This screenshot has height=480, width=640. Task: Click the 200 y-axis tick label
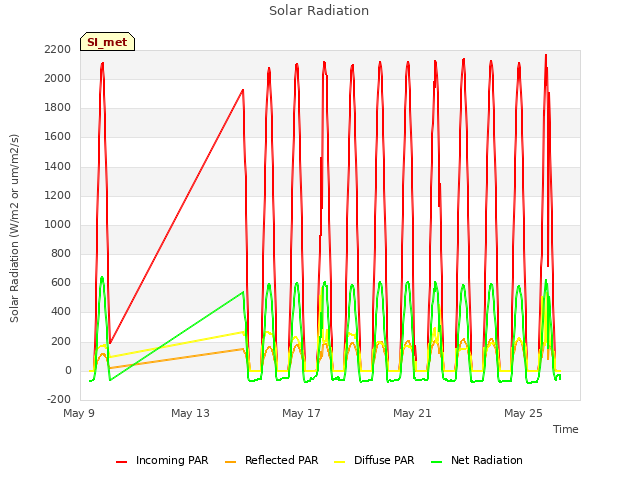coord(61,341)
